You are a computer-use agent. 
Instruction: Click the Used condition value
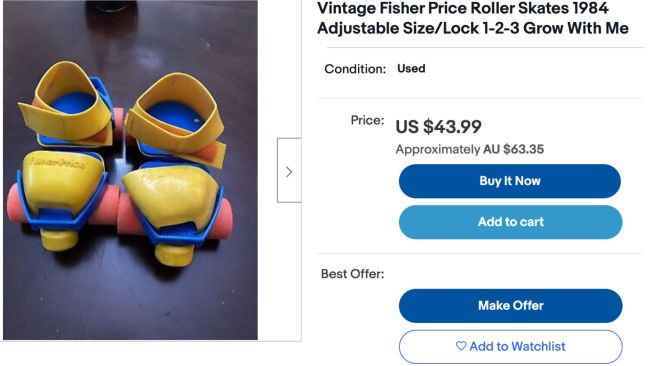click(x=411, y=68)
